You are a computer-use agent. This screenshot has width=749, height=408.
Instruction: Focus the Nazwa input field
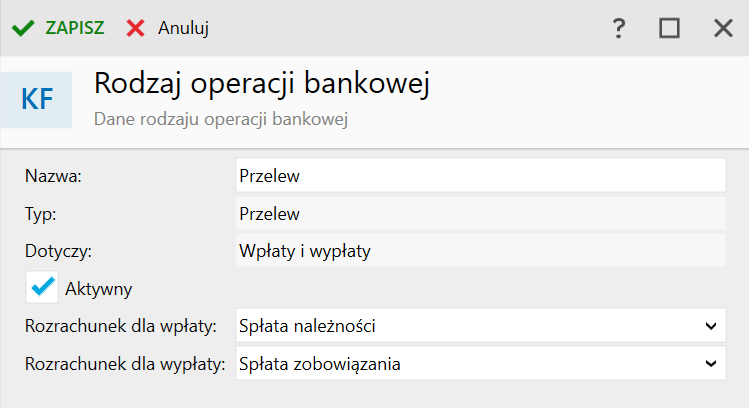(480, 175)
